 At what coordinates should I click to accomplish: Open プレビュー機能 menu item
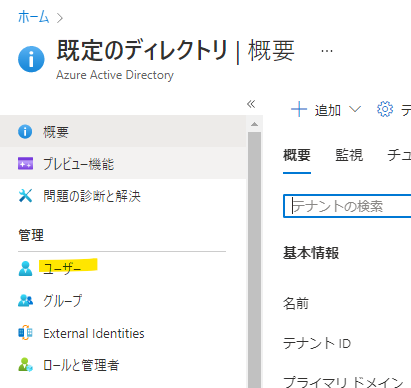(x=123, y=163)
